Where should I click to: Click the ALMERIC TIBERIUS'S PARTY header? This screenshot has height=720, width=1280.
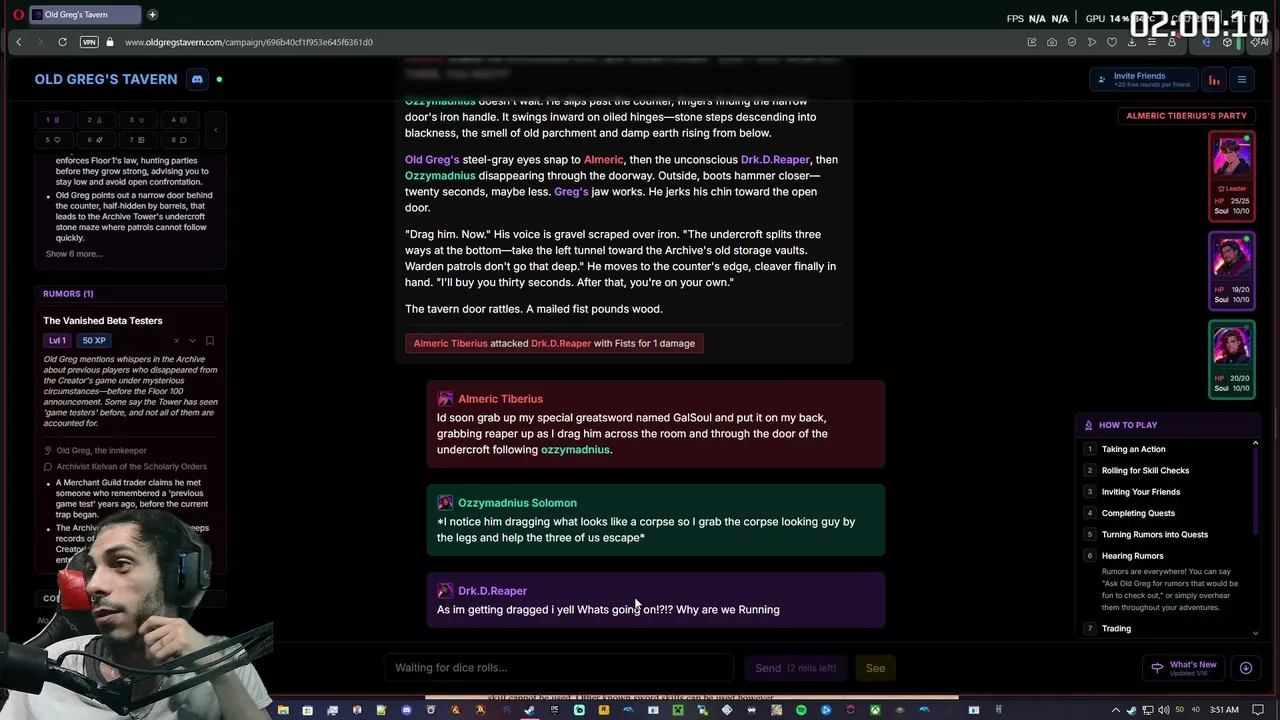pyautogui.click(x=1186, y=116)
